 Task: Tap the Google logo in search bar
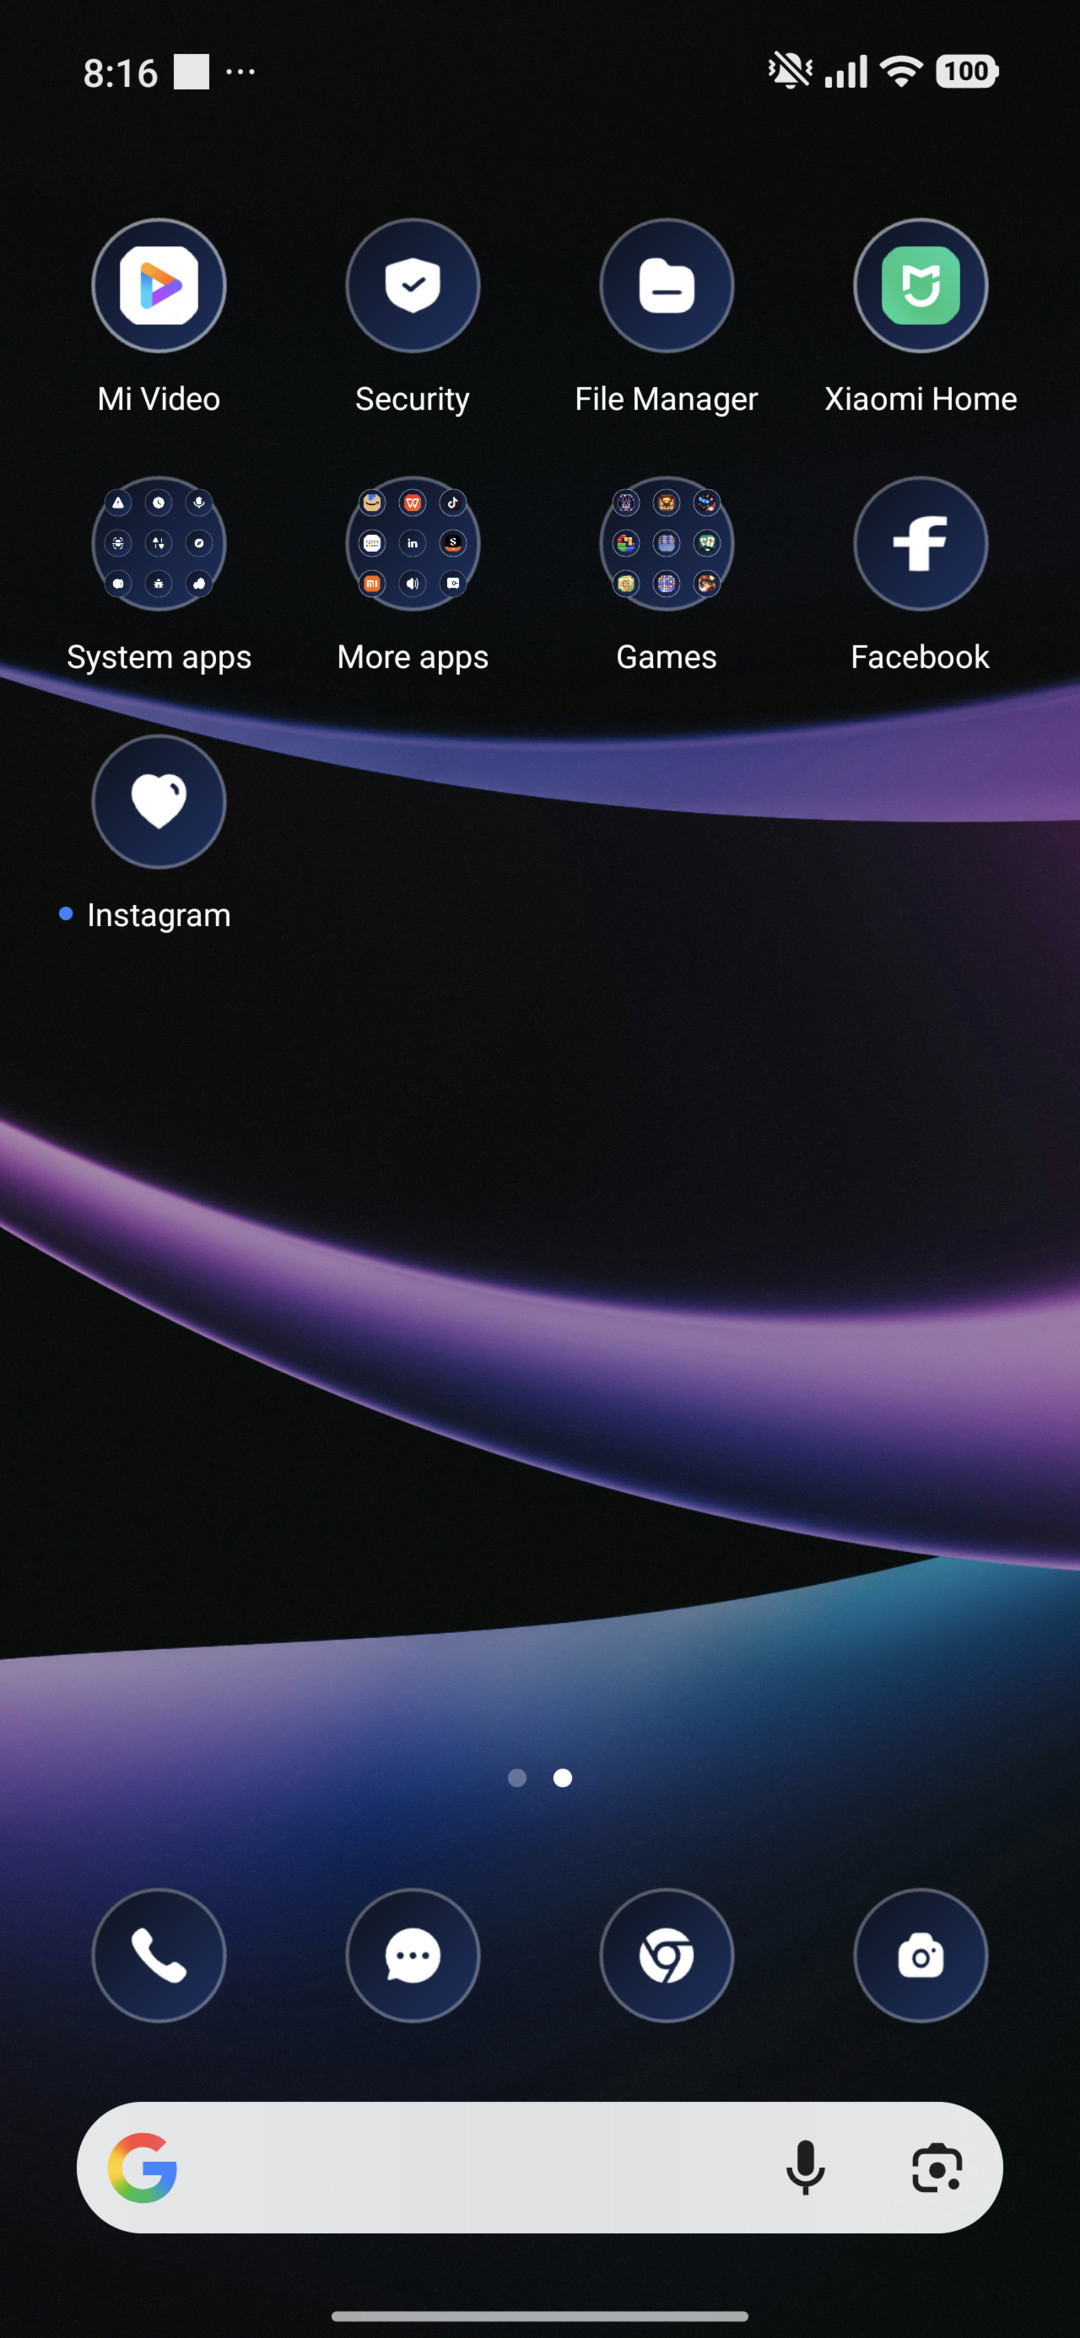[143, 2168]
